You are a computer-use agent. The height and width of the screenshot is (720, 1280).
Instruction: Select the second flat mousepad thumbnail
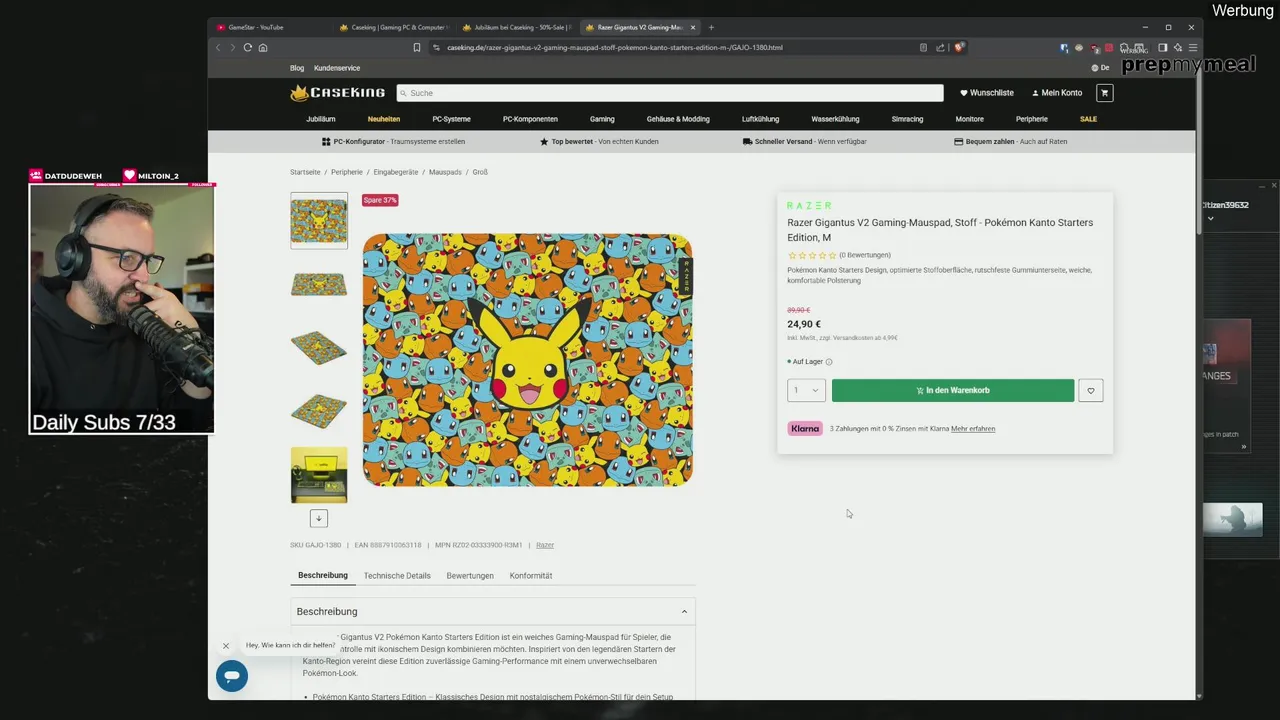coord(319,285)
